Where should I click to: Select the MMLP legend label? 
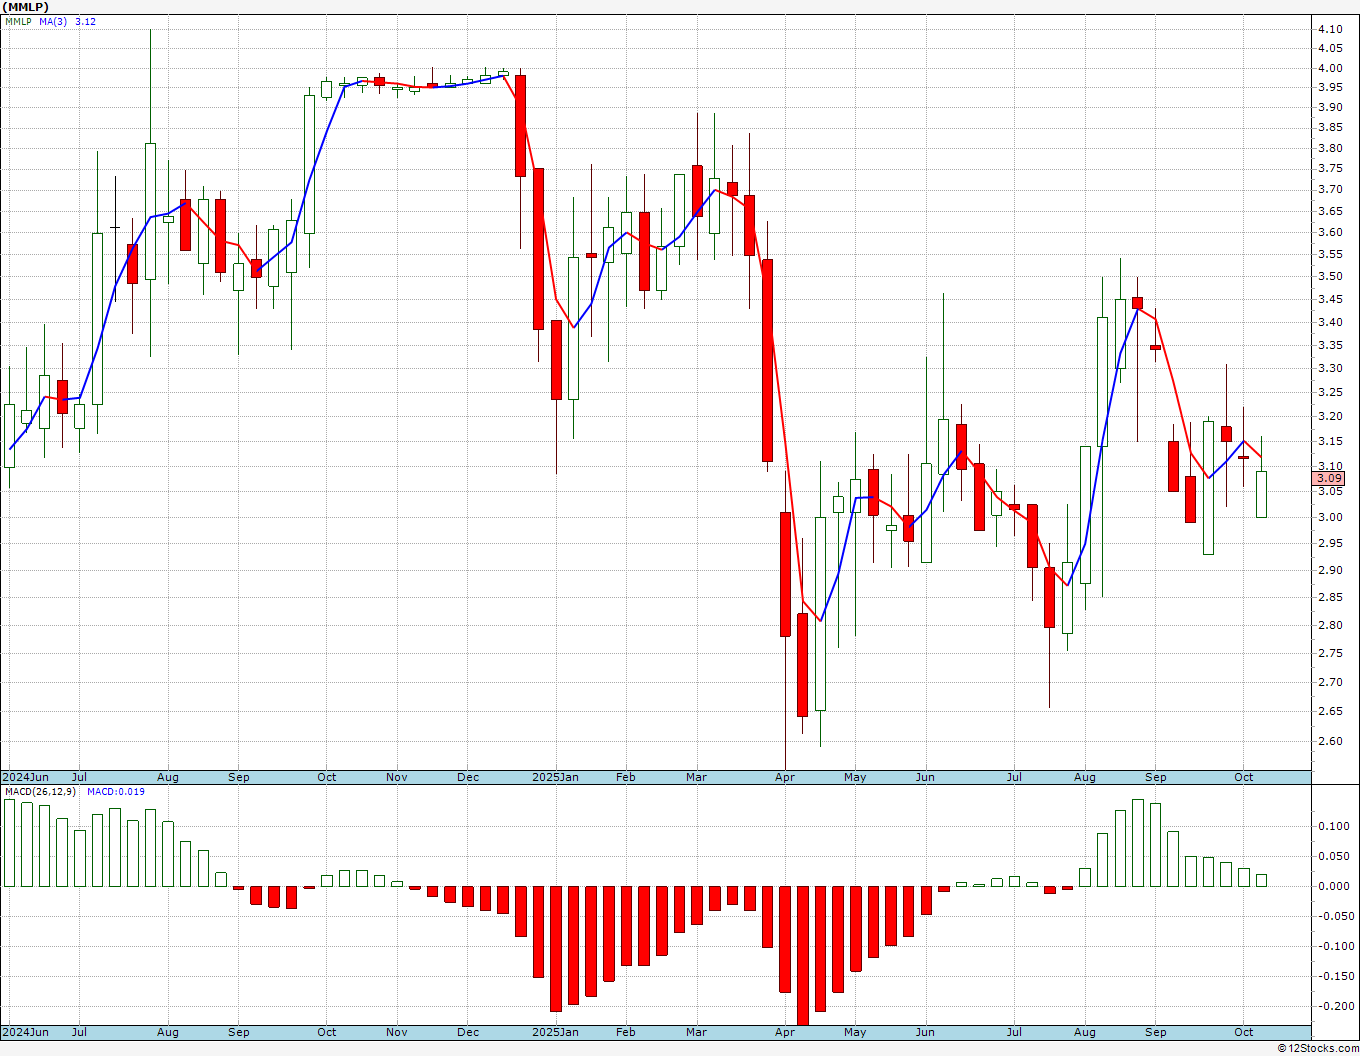pyautogui.click(x=18, y=21)
